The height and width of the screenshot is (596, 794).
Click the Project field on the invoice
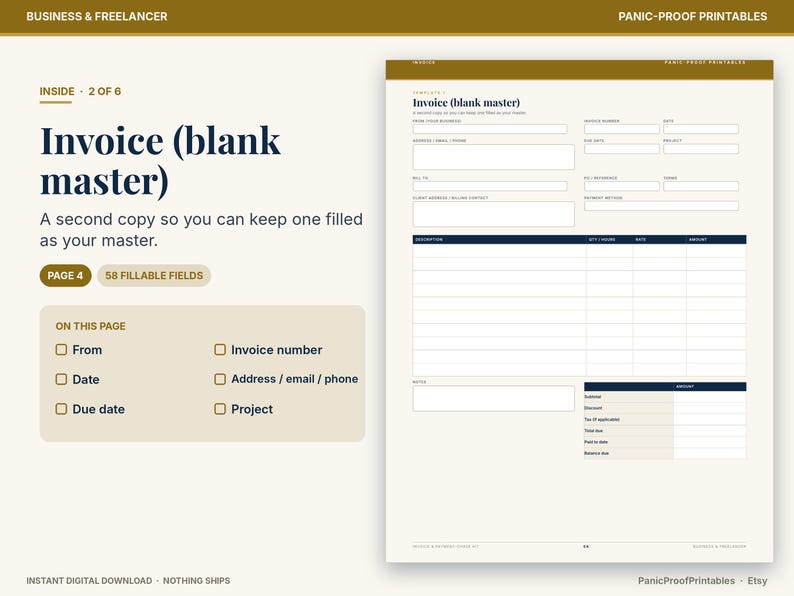click(701, 149)
